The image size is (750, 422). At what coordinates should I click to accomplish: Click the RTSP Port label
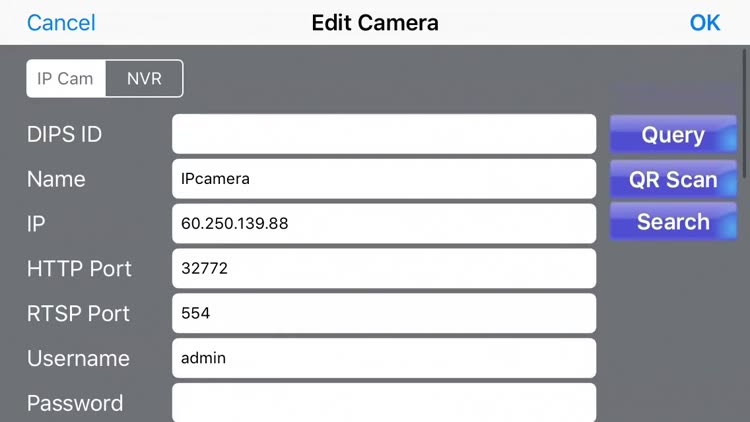[x=77, y=313]
